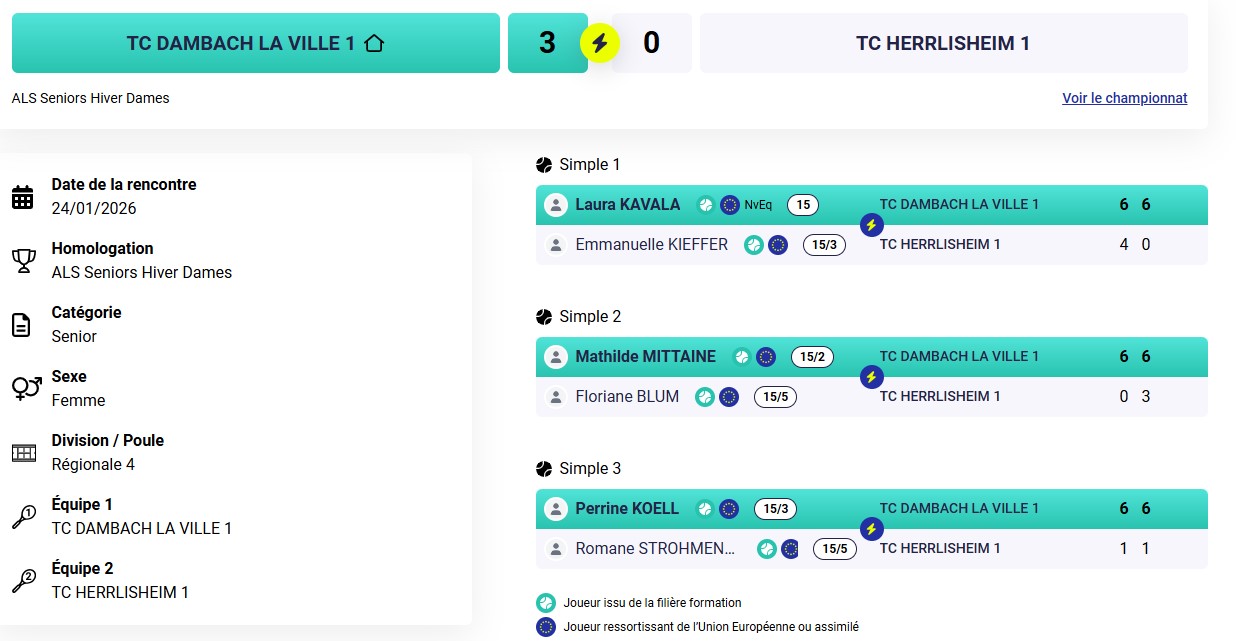Viewport: 1236px width, 641px height.
Task: Click the formation badge beside Romane STROHMEN…
Action: [x=767, y=549]
